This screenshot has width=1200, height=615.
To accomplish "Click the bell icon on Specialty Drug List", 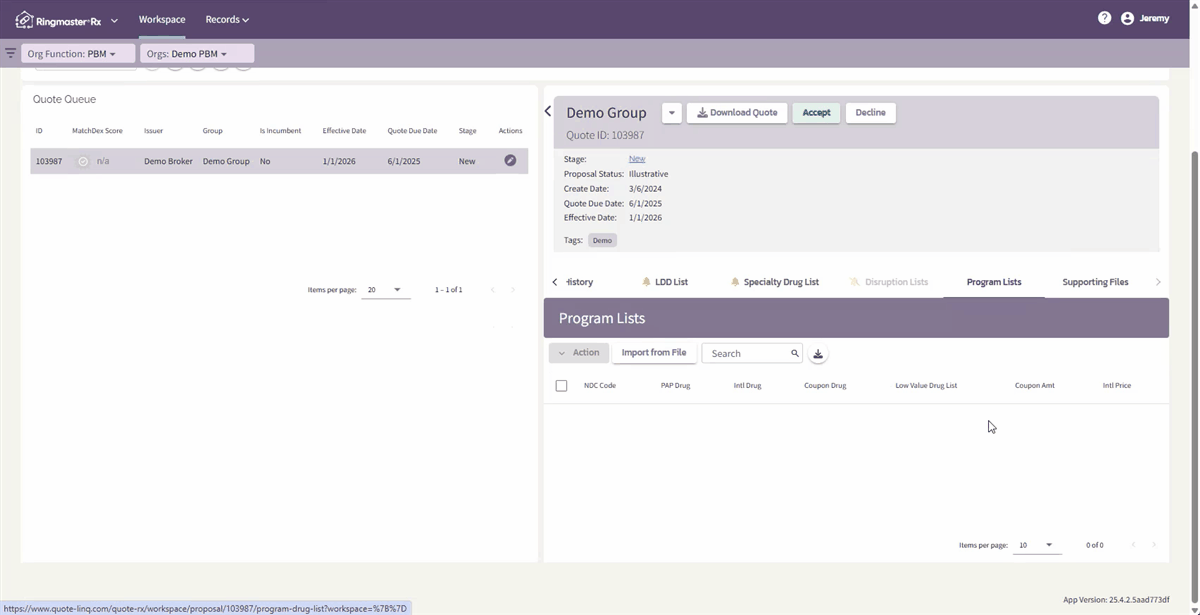I will pos(735,282).
